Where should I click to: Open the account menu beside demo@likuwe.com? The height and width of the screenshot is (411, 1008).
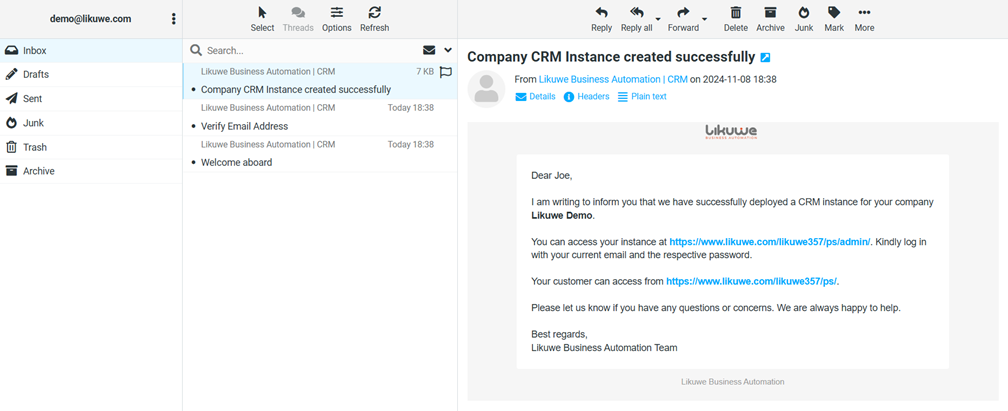[174, 19]
